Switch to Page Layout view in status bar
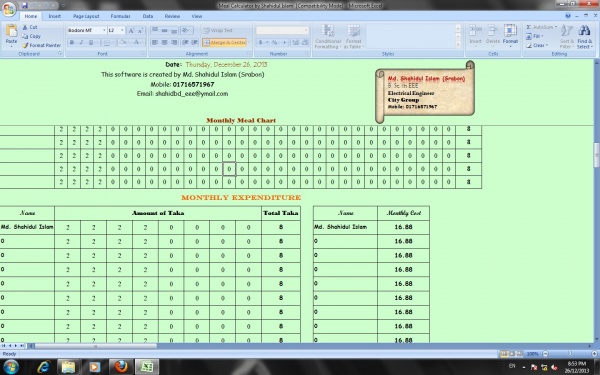 pos(512,354)
